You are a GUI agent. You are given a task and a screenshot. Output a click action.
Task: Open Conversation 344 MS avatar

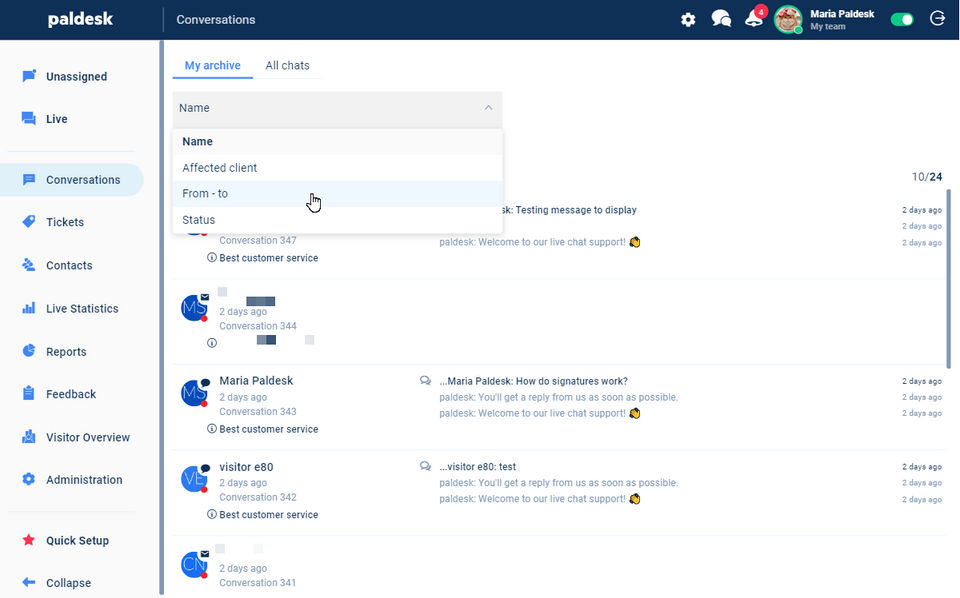tap(194, 307)
